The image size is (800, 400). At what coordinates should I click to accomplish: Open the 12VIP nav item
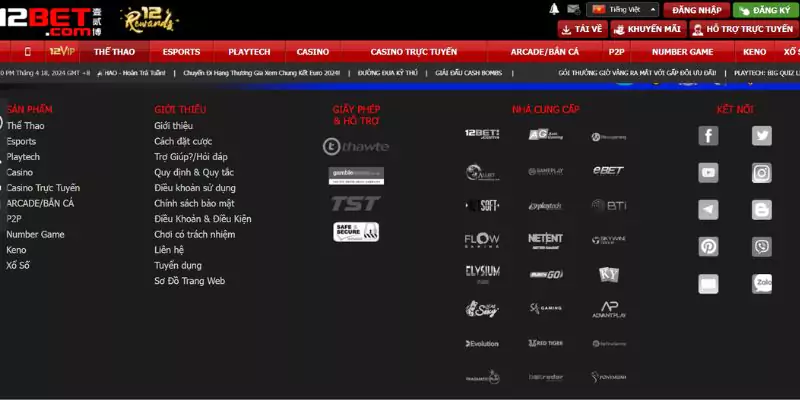point(62,52)
